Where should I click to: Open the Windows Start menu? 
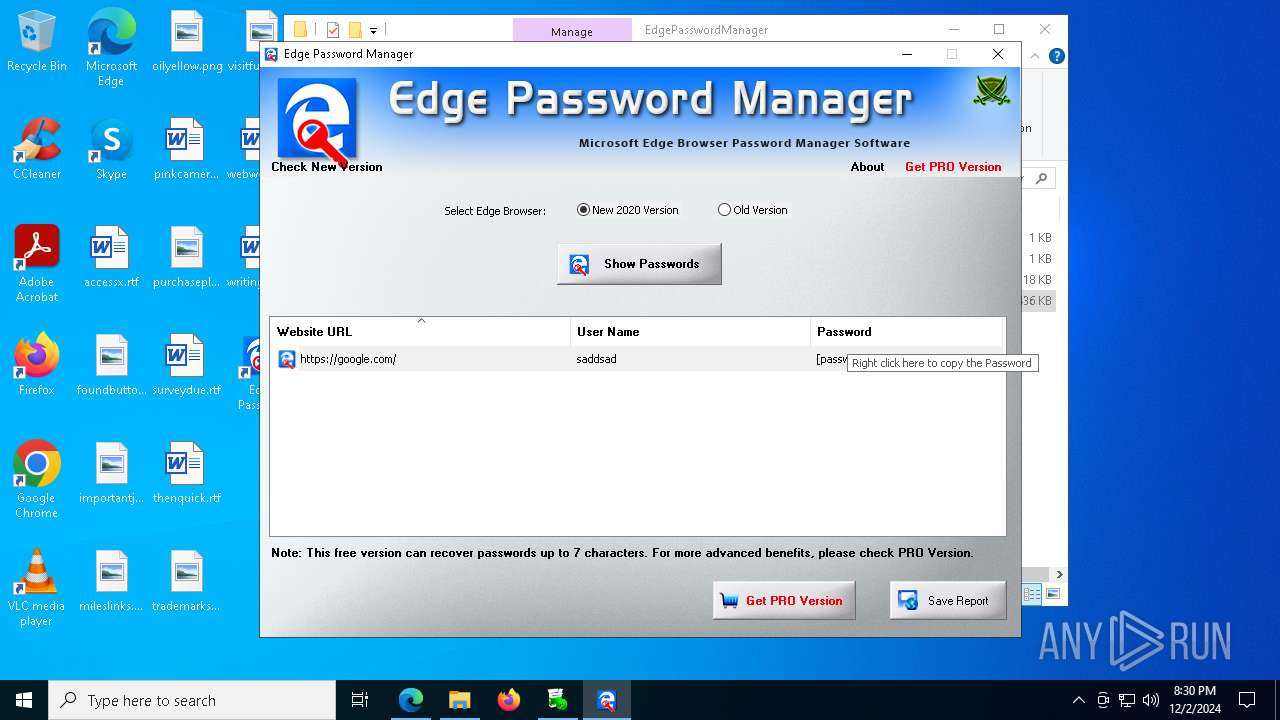point(24,700)
